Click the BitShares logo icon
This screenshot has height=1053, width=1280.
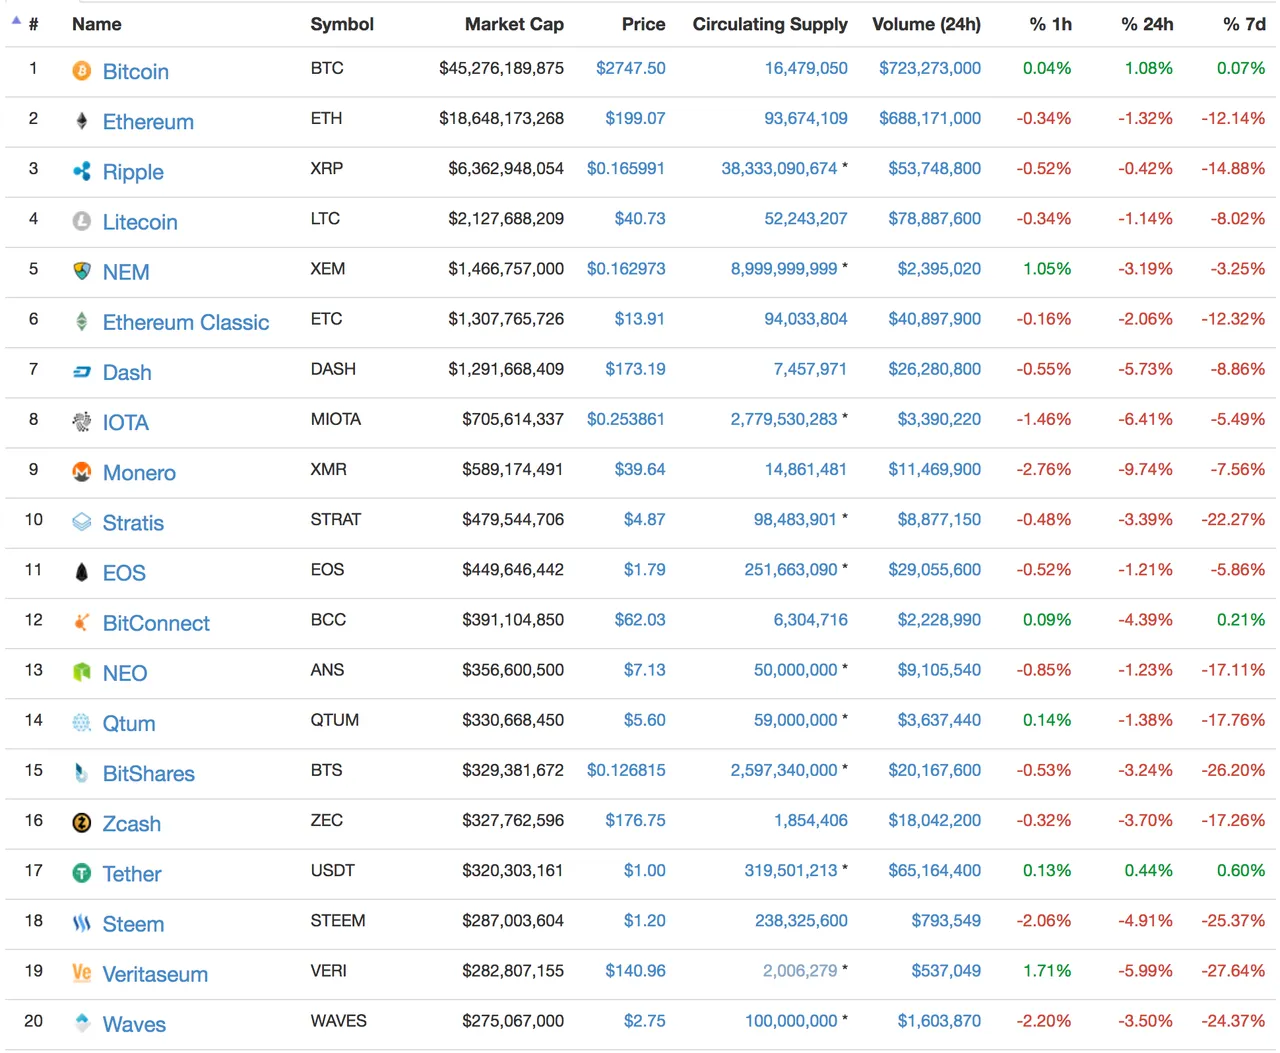[82, 773]
